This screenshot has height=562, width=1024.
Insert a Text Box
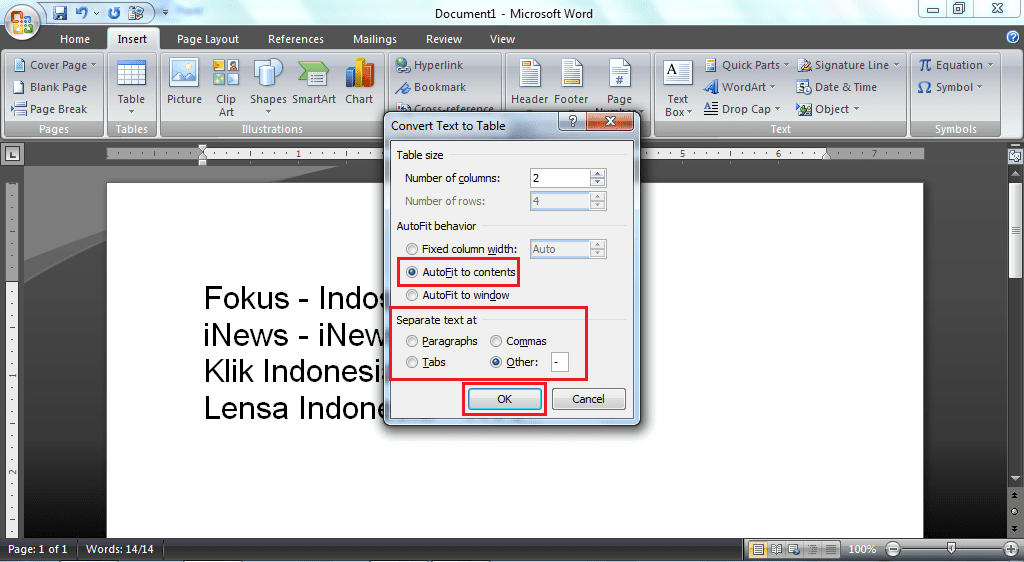tap(678, 87)
